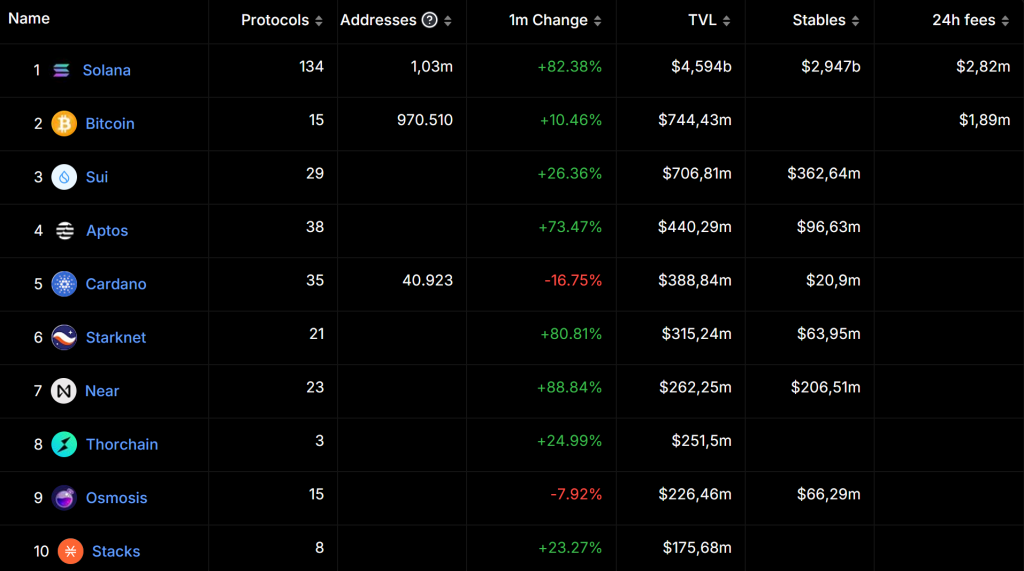Sort by 24h fees column arrows
The image size is (1024, 571).
1005,21
